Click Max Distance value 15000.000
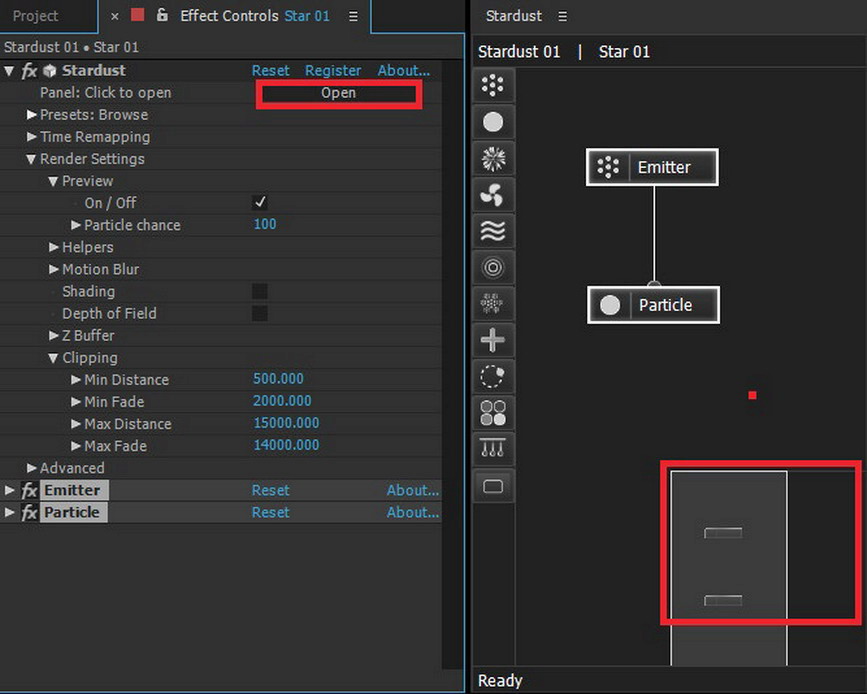This screenshot has width=867, height=694. point(286,423)
